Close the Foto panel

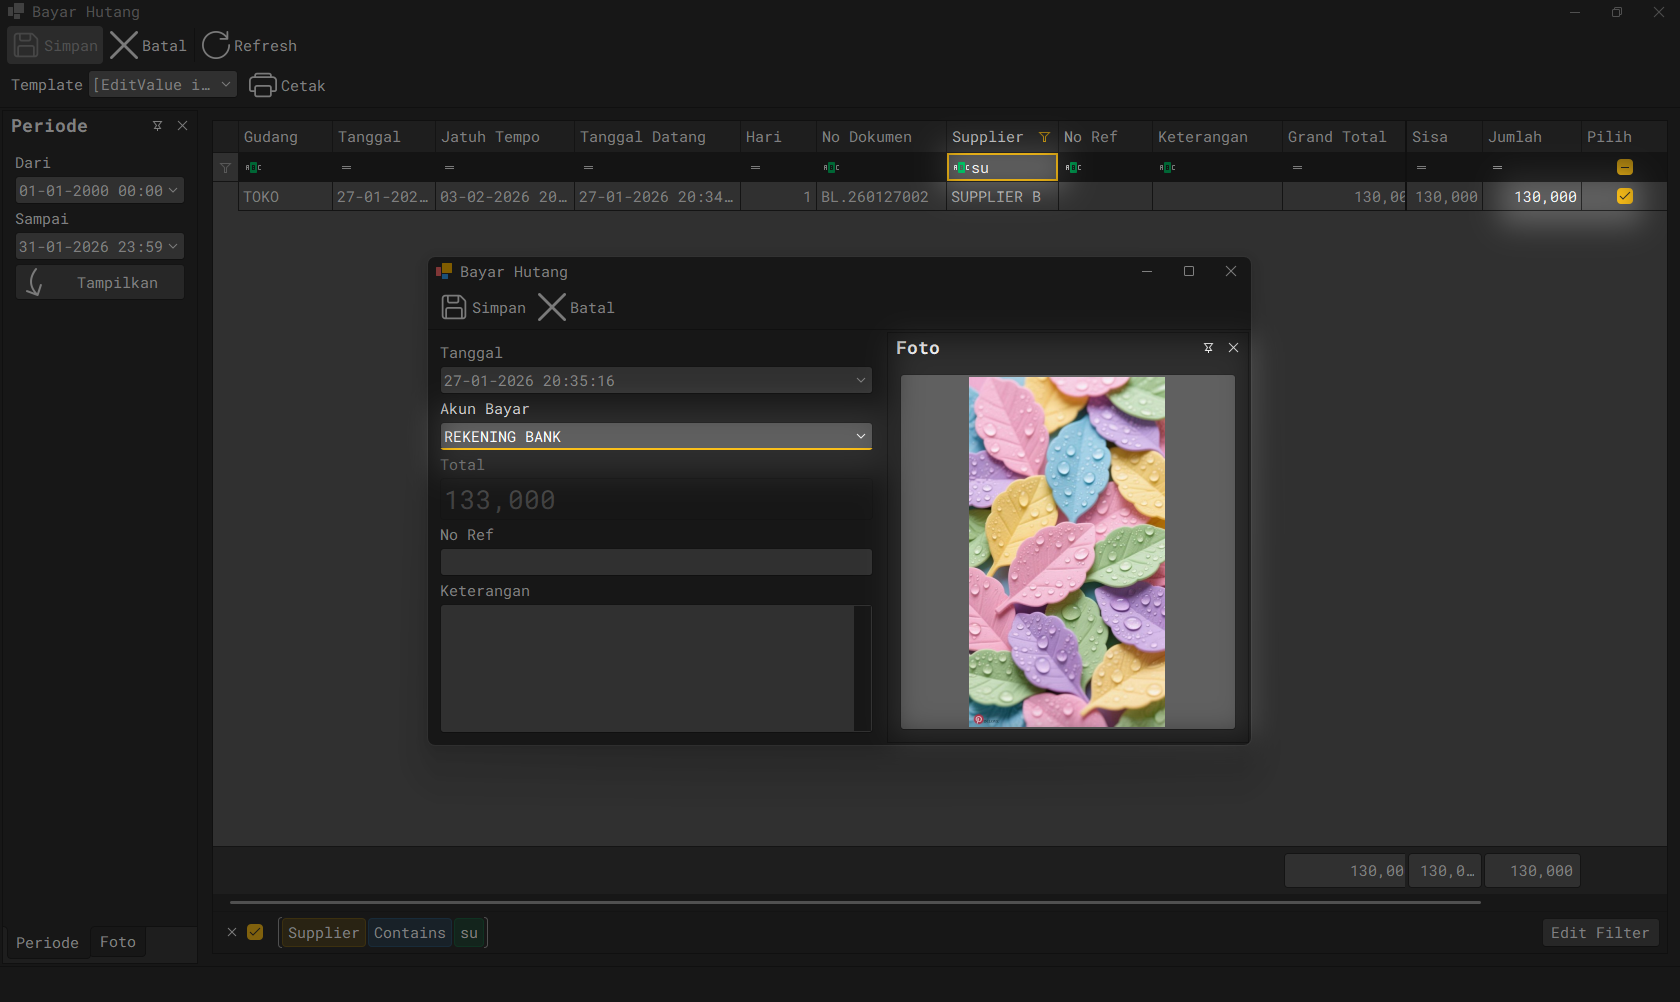point(1233,348)
